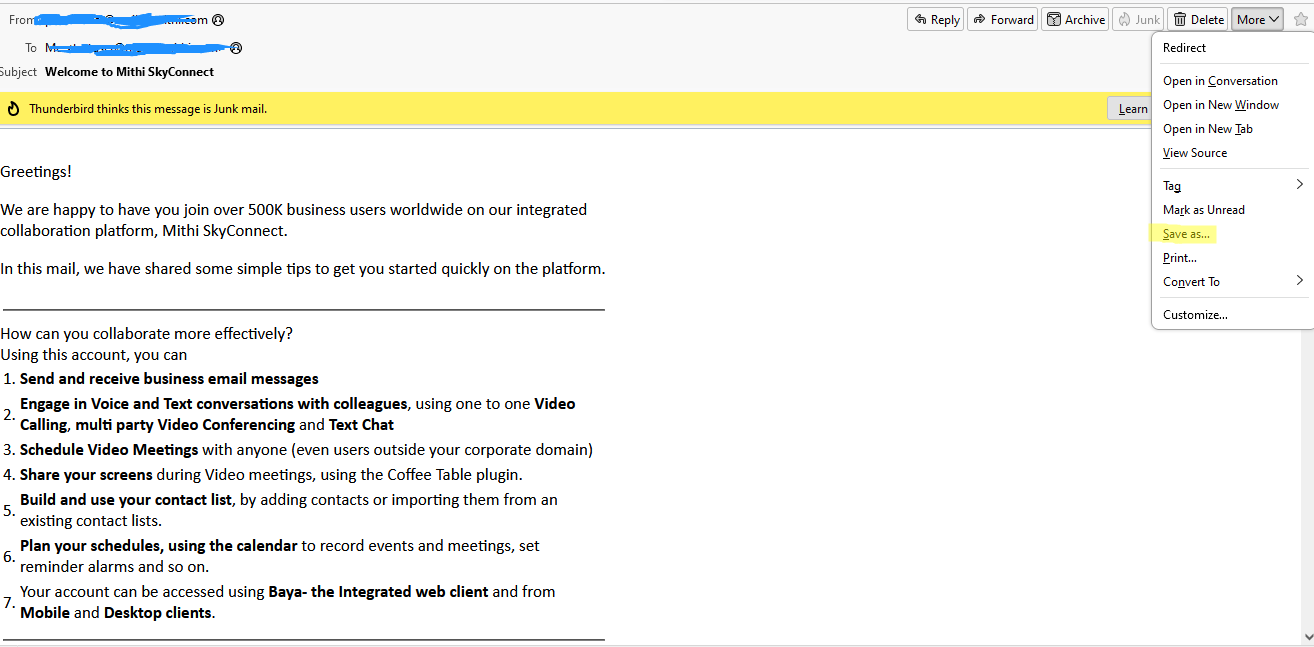Choose Redirect from More menu
This screenshot has height=647, width=1314.
tap(1231, 48)
